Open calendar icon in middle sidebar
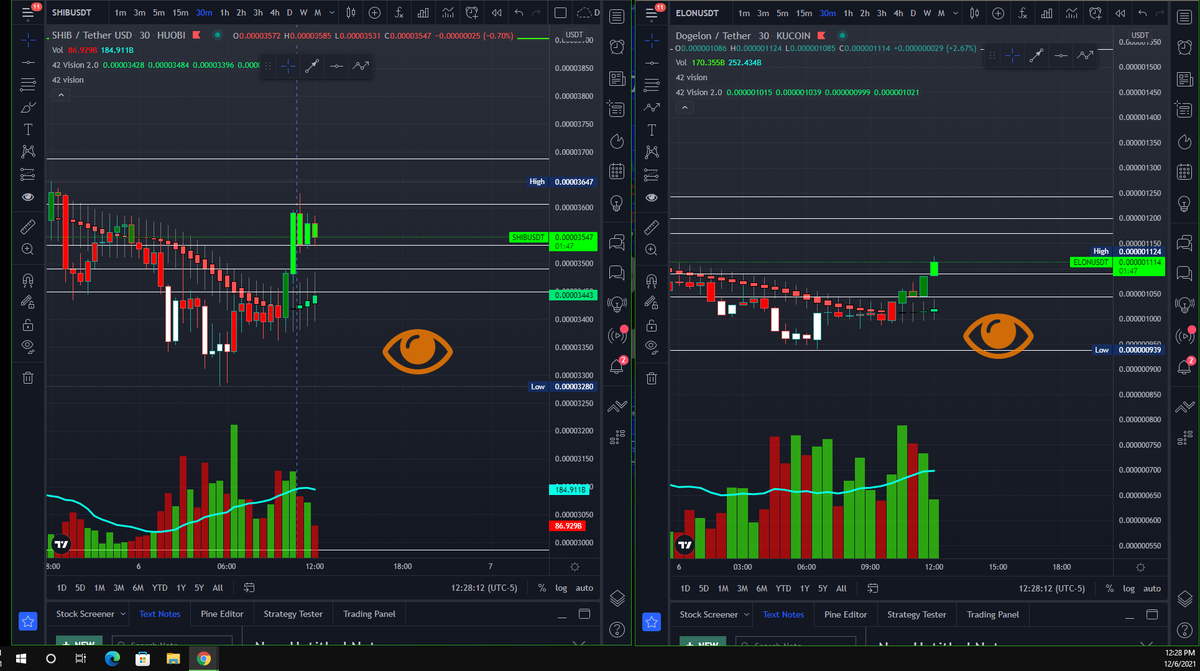Image resolution: width=1200 pixels, height=671 pixels. point(617,172)
